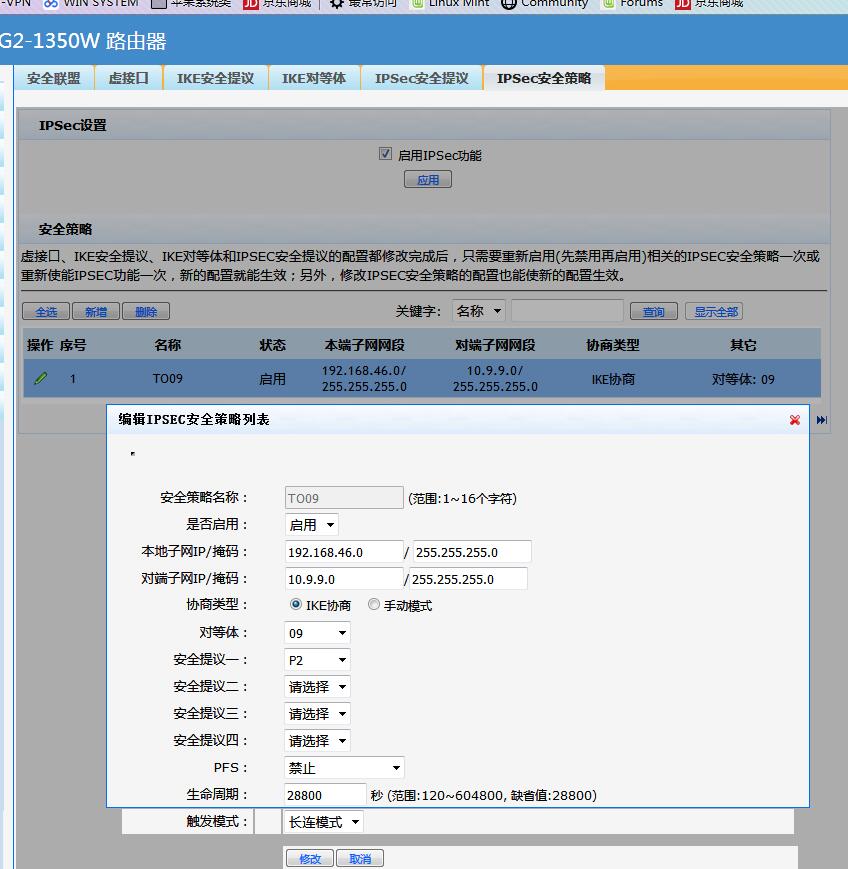Switch to the IPSec security policy tab

(x=544, y=78)
